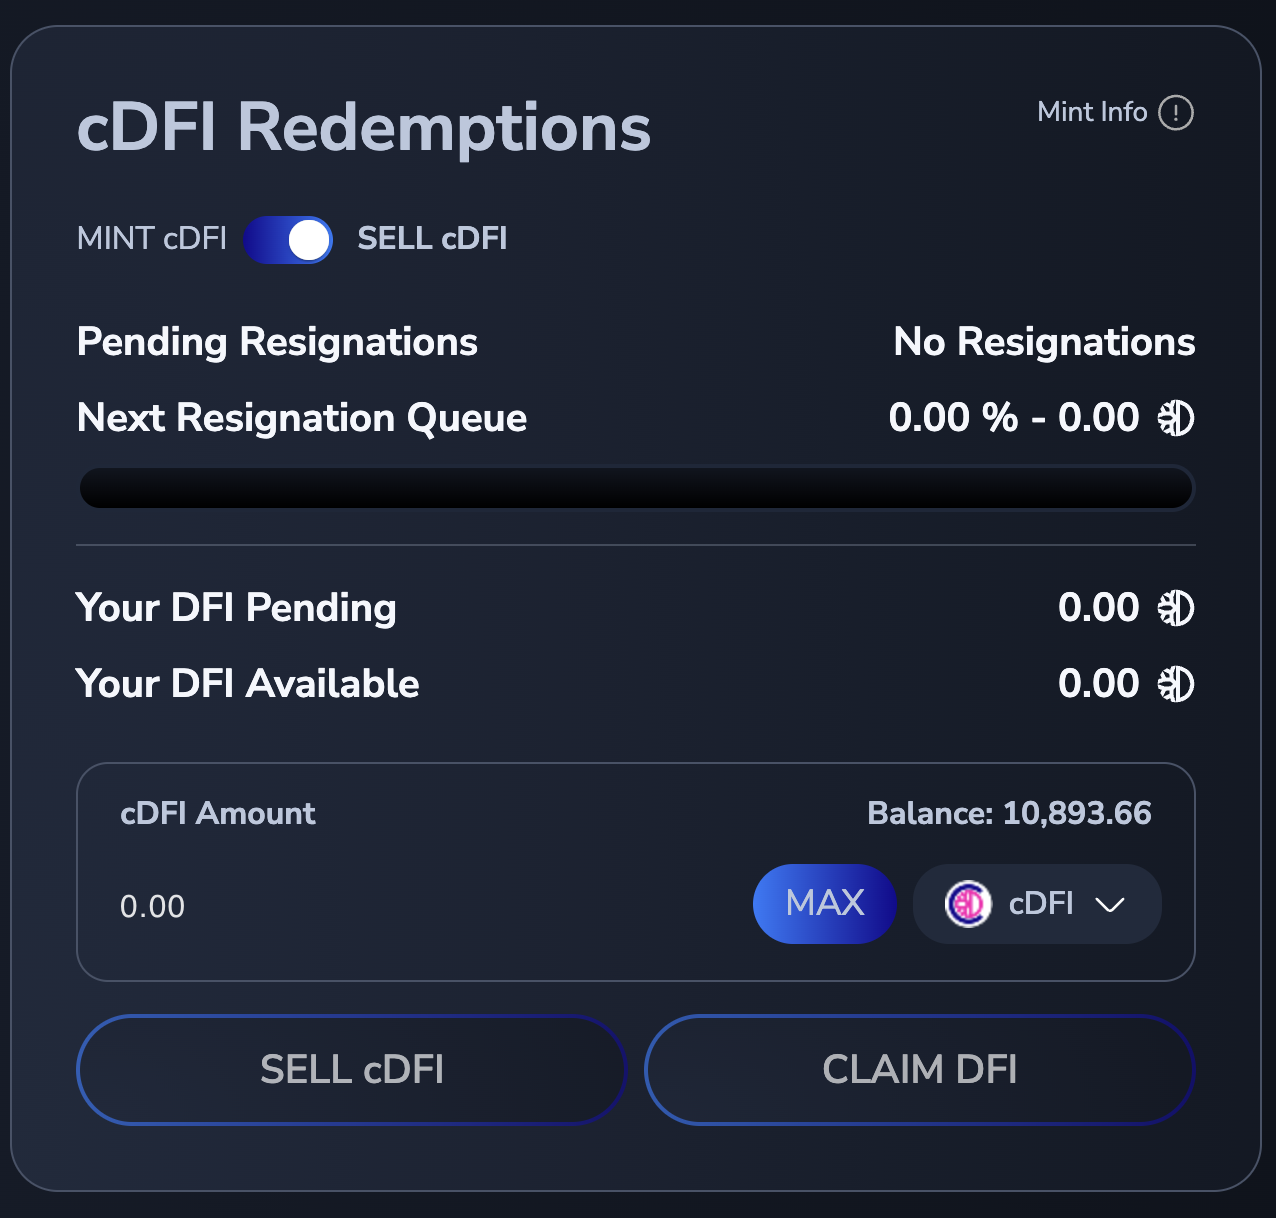Toggle the MINT/SELL cDFI switch
This screenshot has height=1218, width=1276.
point(288,240)
